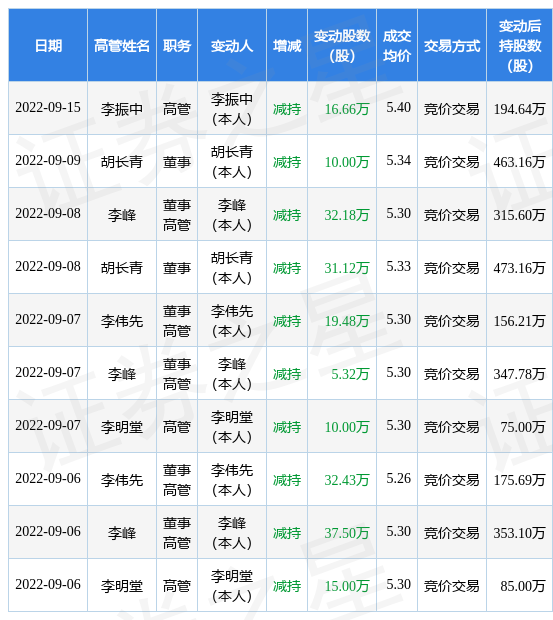Click 16.66万 green share change value

coord(347,109)
